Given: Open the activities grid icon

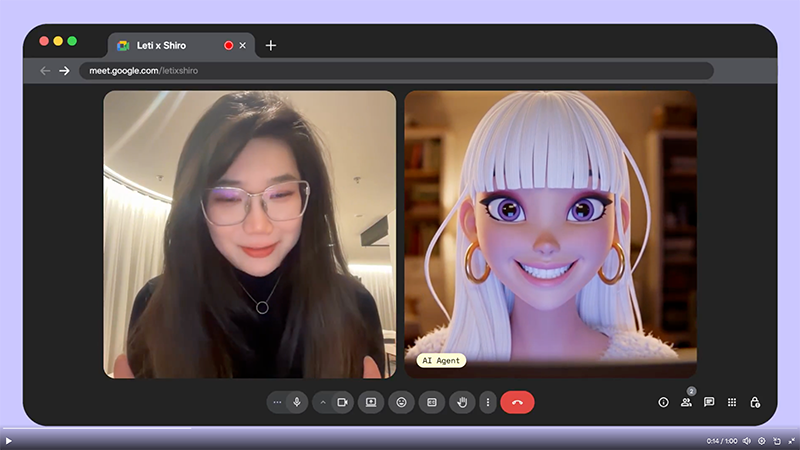Looking at the screenshot, I should pos(732,403).
